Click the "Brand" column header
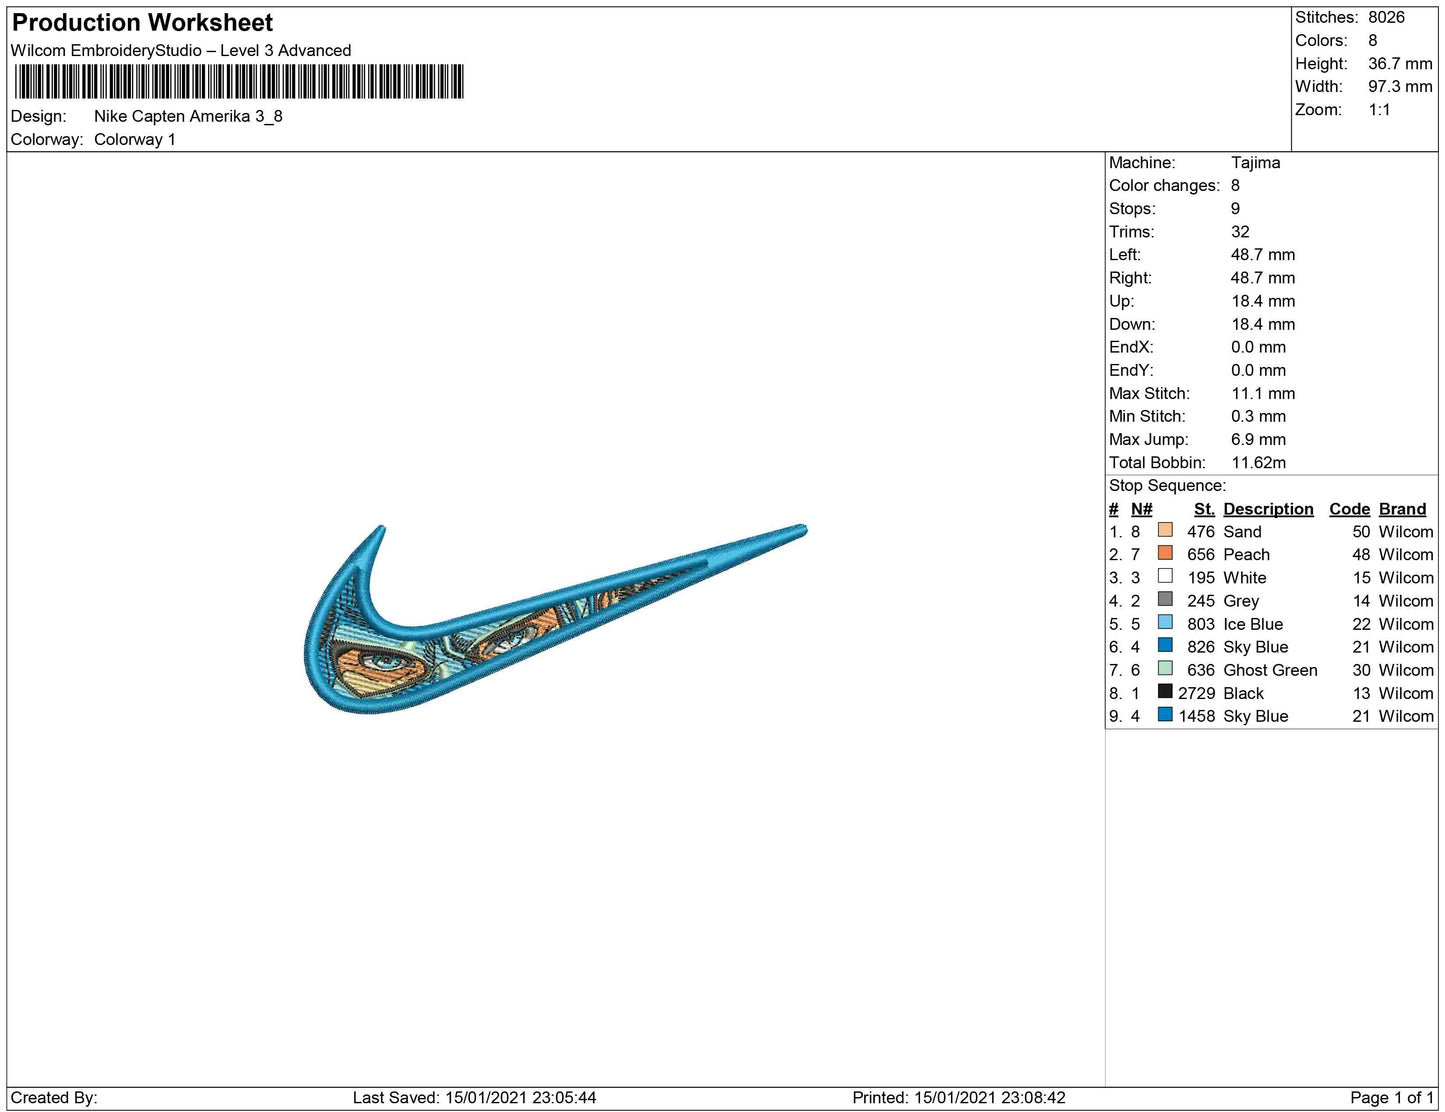 pyautogui.click(x=1402, y=509)
